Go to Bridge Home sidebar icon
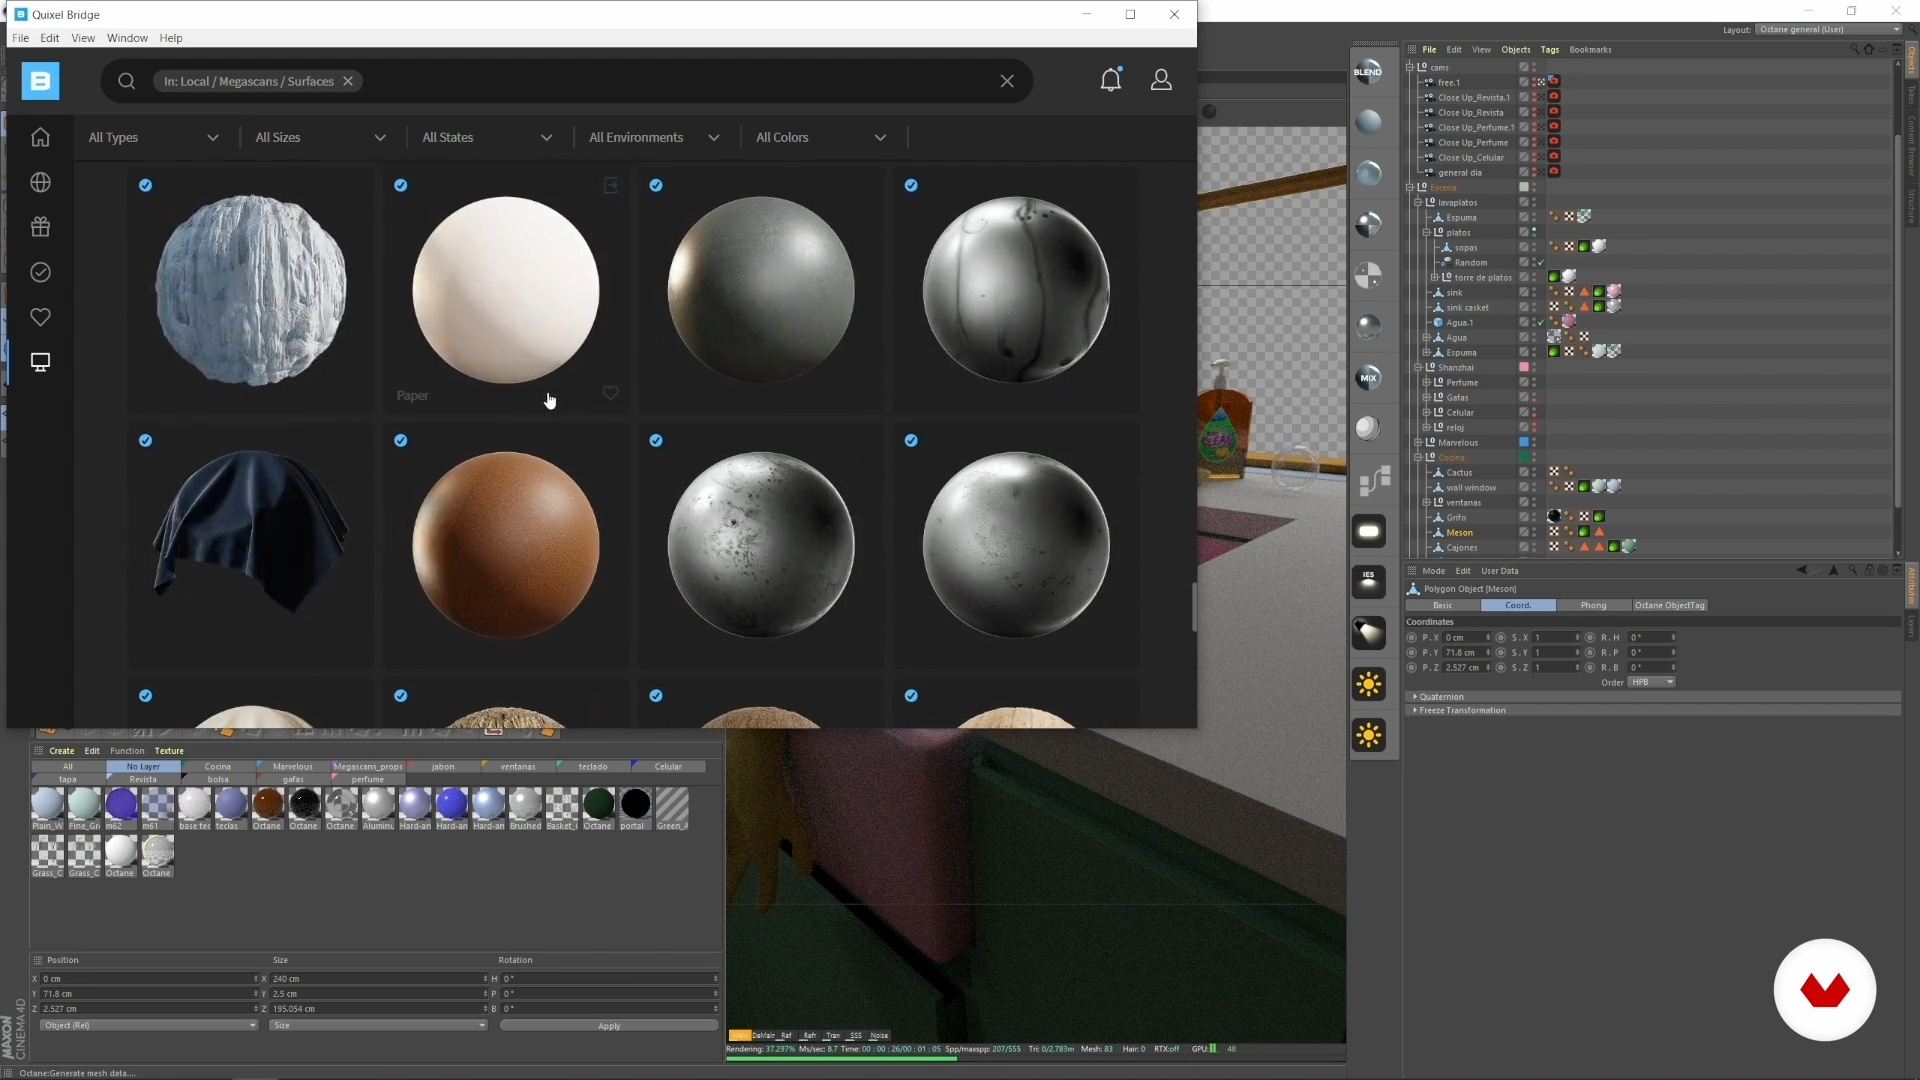Viewport: 1920px width, 1080px height. pos(40,137)
